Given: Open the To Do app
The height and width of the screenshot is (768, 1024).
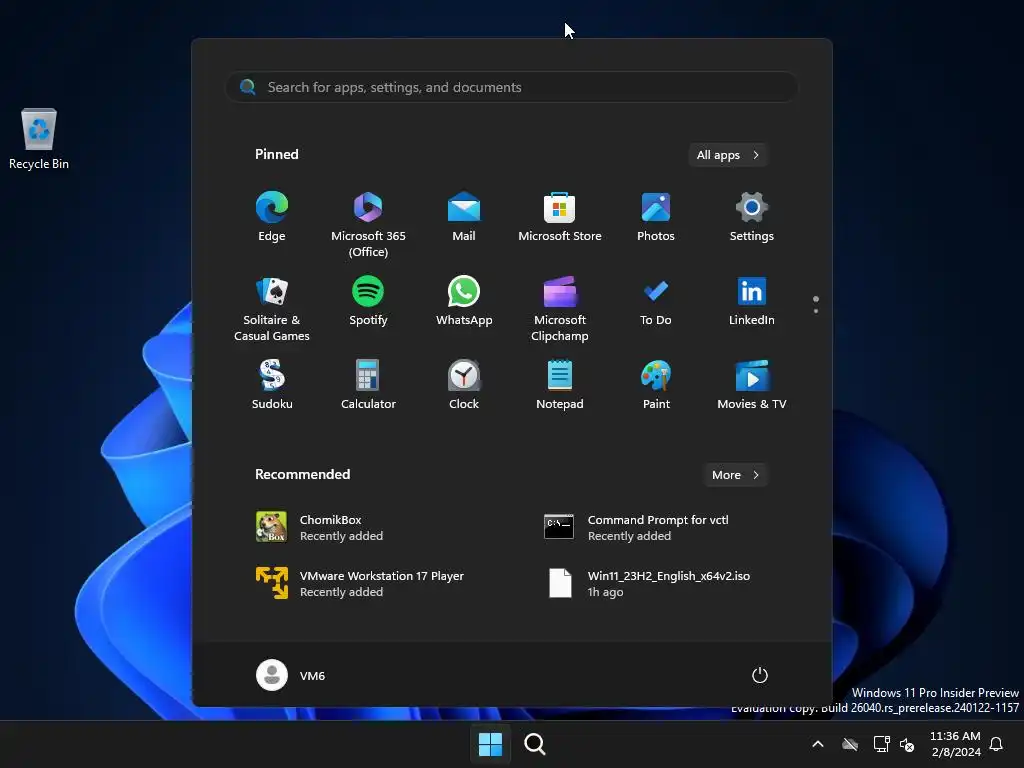Looking at the screenshot, I should pos(656,302).
